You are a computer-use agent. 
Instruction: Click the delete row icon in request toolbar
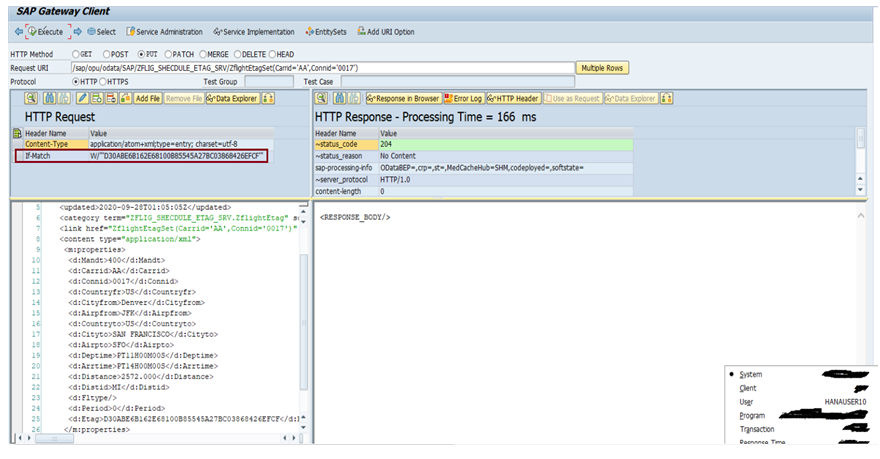(111, 98)
